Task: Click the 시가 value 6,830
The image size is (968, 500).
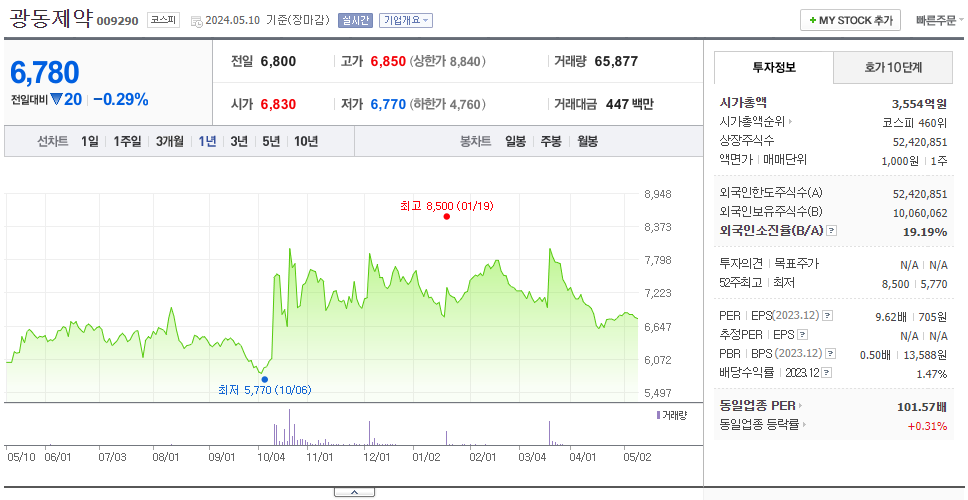Action: (278, 104)
